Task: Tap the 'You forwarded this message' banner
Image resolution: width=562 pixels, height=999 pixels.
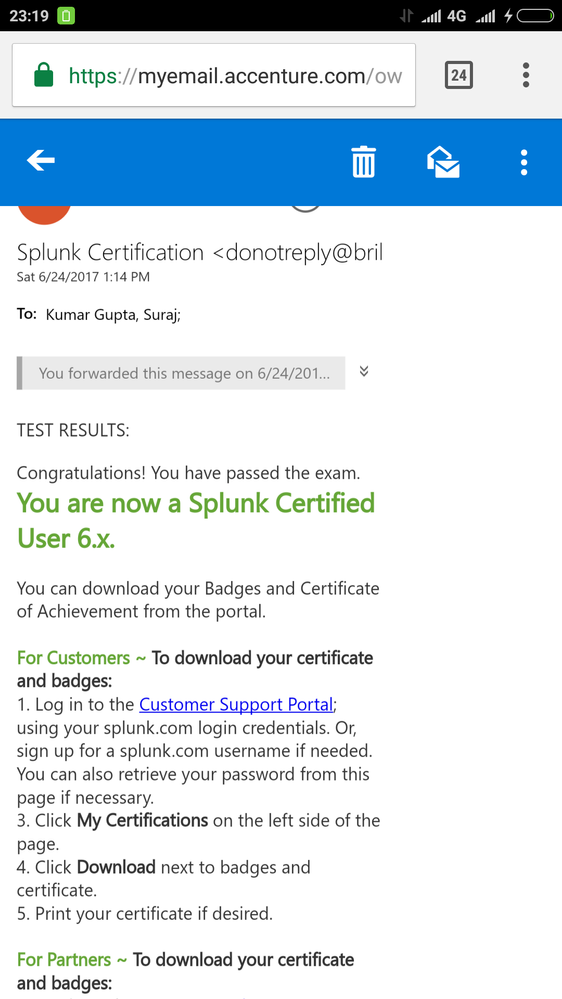Action: tap(181, 373)
